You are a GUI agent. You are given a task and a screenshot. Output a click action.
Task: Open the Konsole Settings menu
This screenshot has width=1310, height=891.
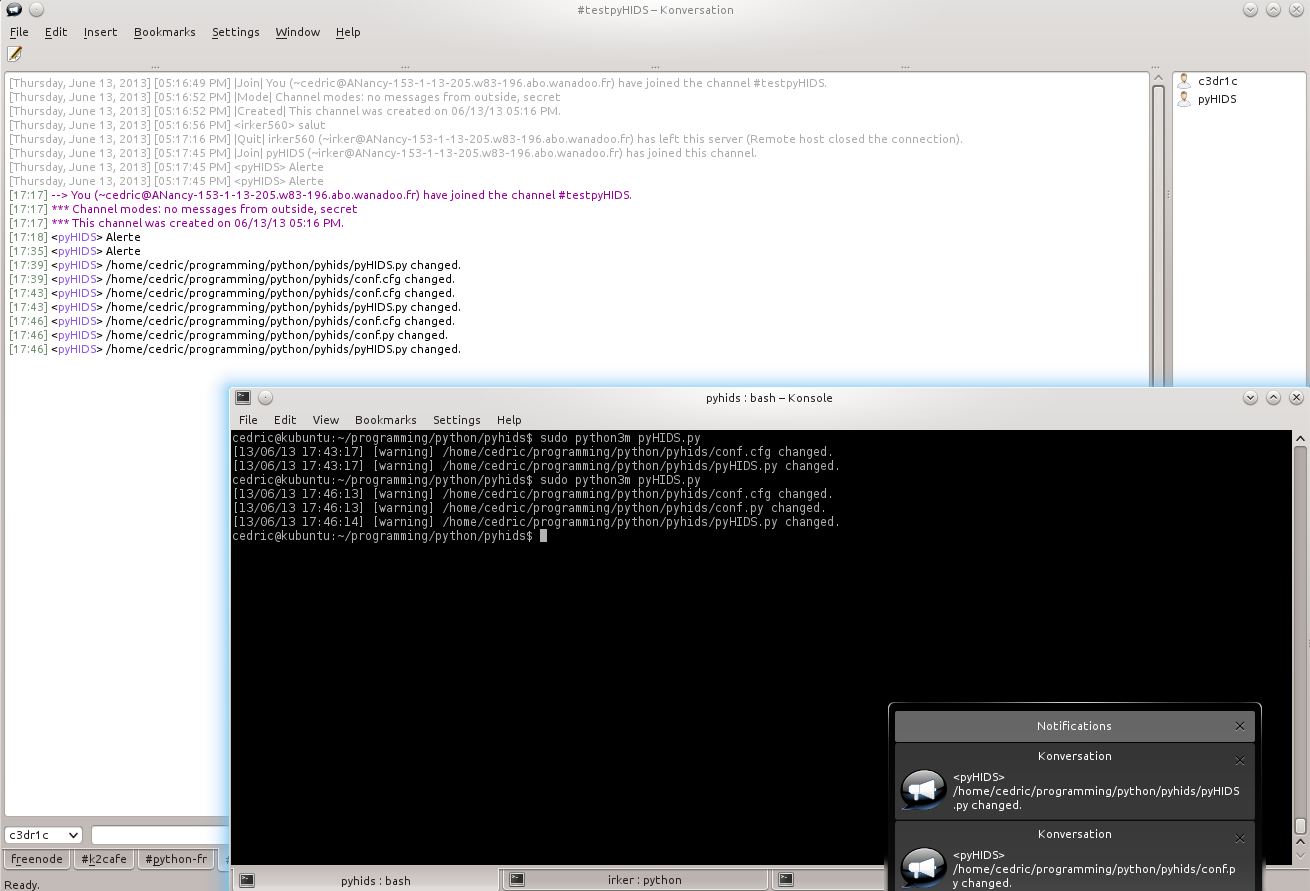point(457,420)
